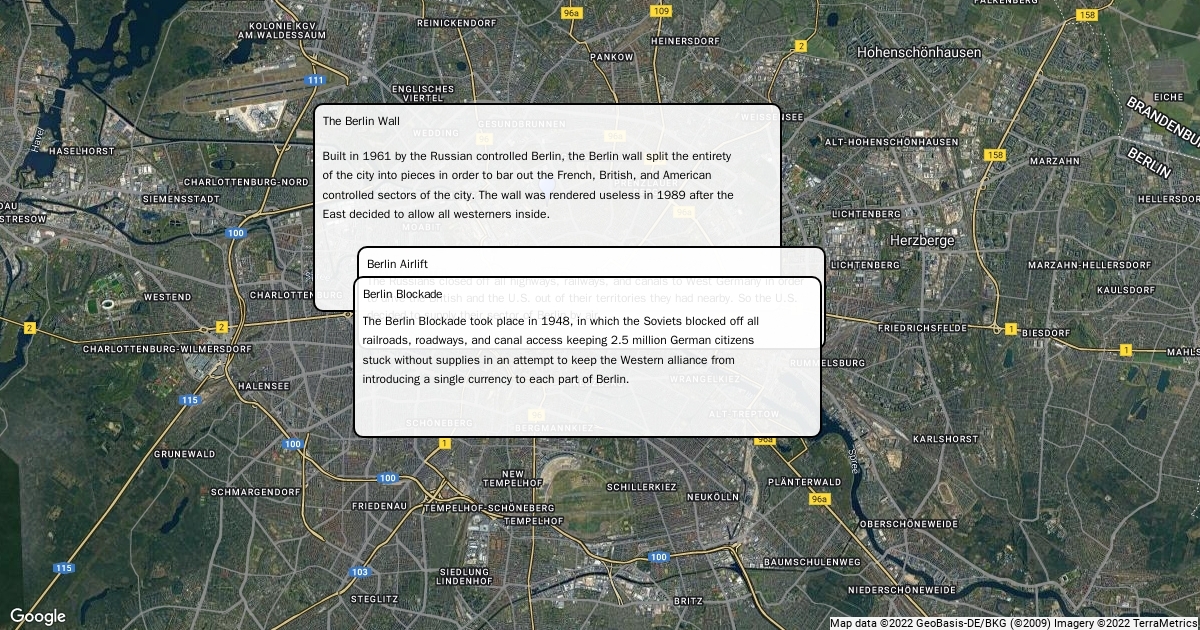
Task: Click the Kaulsdorf map label
Action: (x=1127, y=290)
